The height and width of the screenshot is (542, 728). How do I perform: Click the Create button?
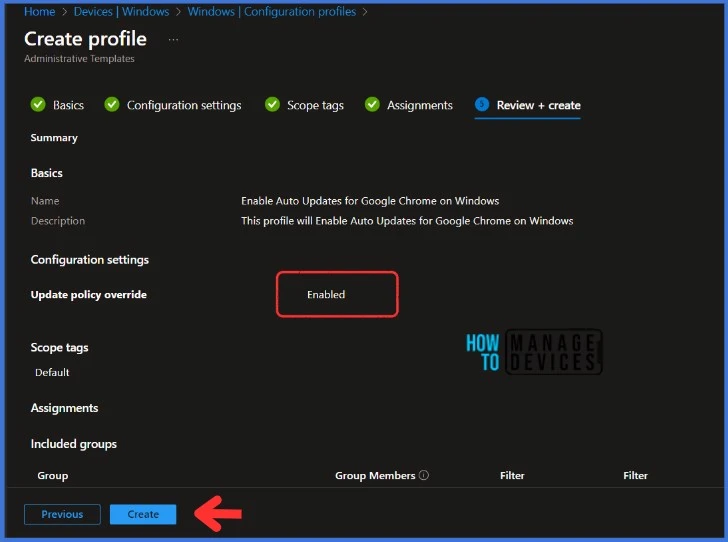(143, 514)
